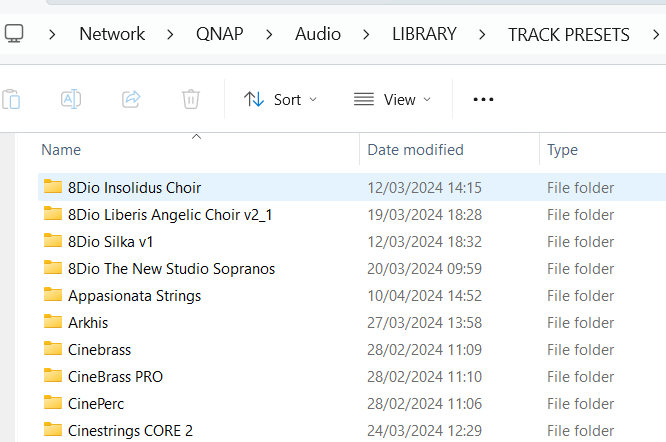The width and height of the screenshot is (666, 442).
Task: Select the CinePerc folder name
Action: coord(96,404)
